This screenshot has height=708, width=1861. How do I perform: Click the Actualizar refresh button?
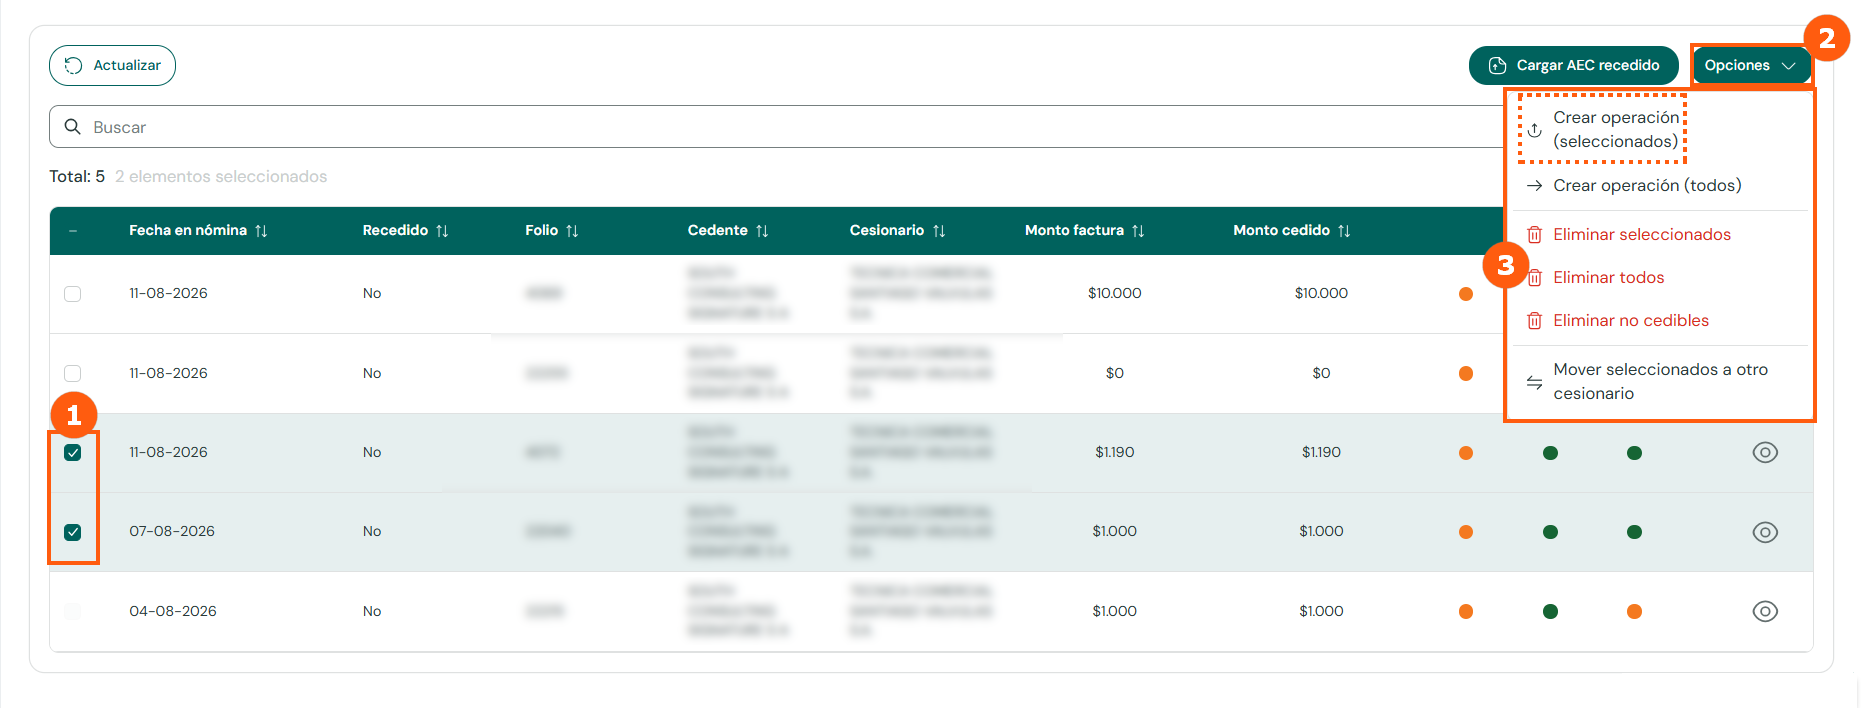click(112, 65)
